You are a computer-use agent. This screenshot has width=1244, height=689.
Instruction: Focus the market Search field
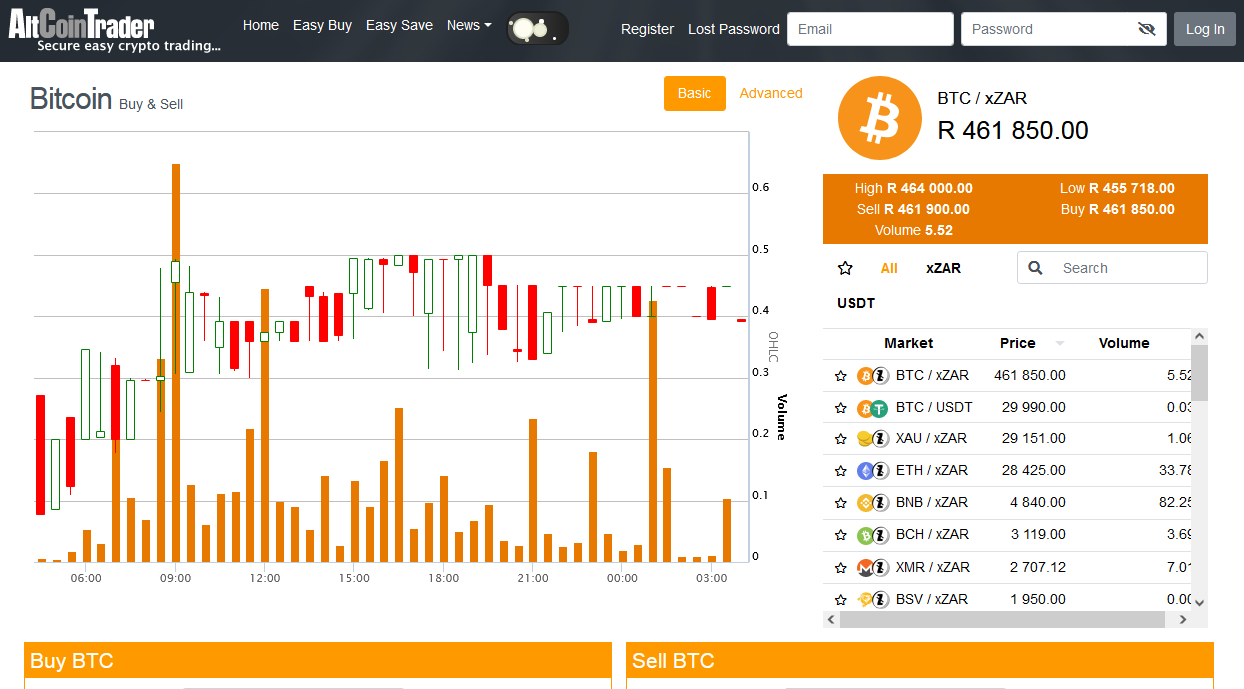point(1112,268)
